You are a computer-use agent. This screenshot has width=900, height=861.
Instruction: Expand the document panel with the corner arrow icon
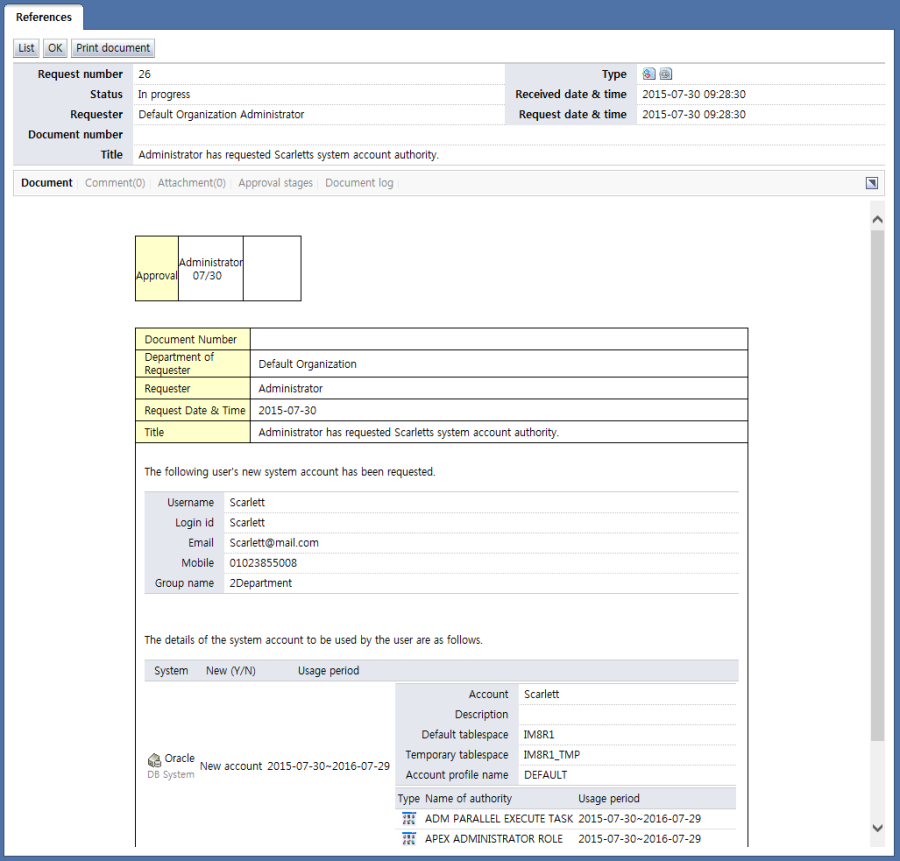pyautogui.click(x=871, y=183)
